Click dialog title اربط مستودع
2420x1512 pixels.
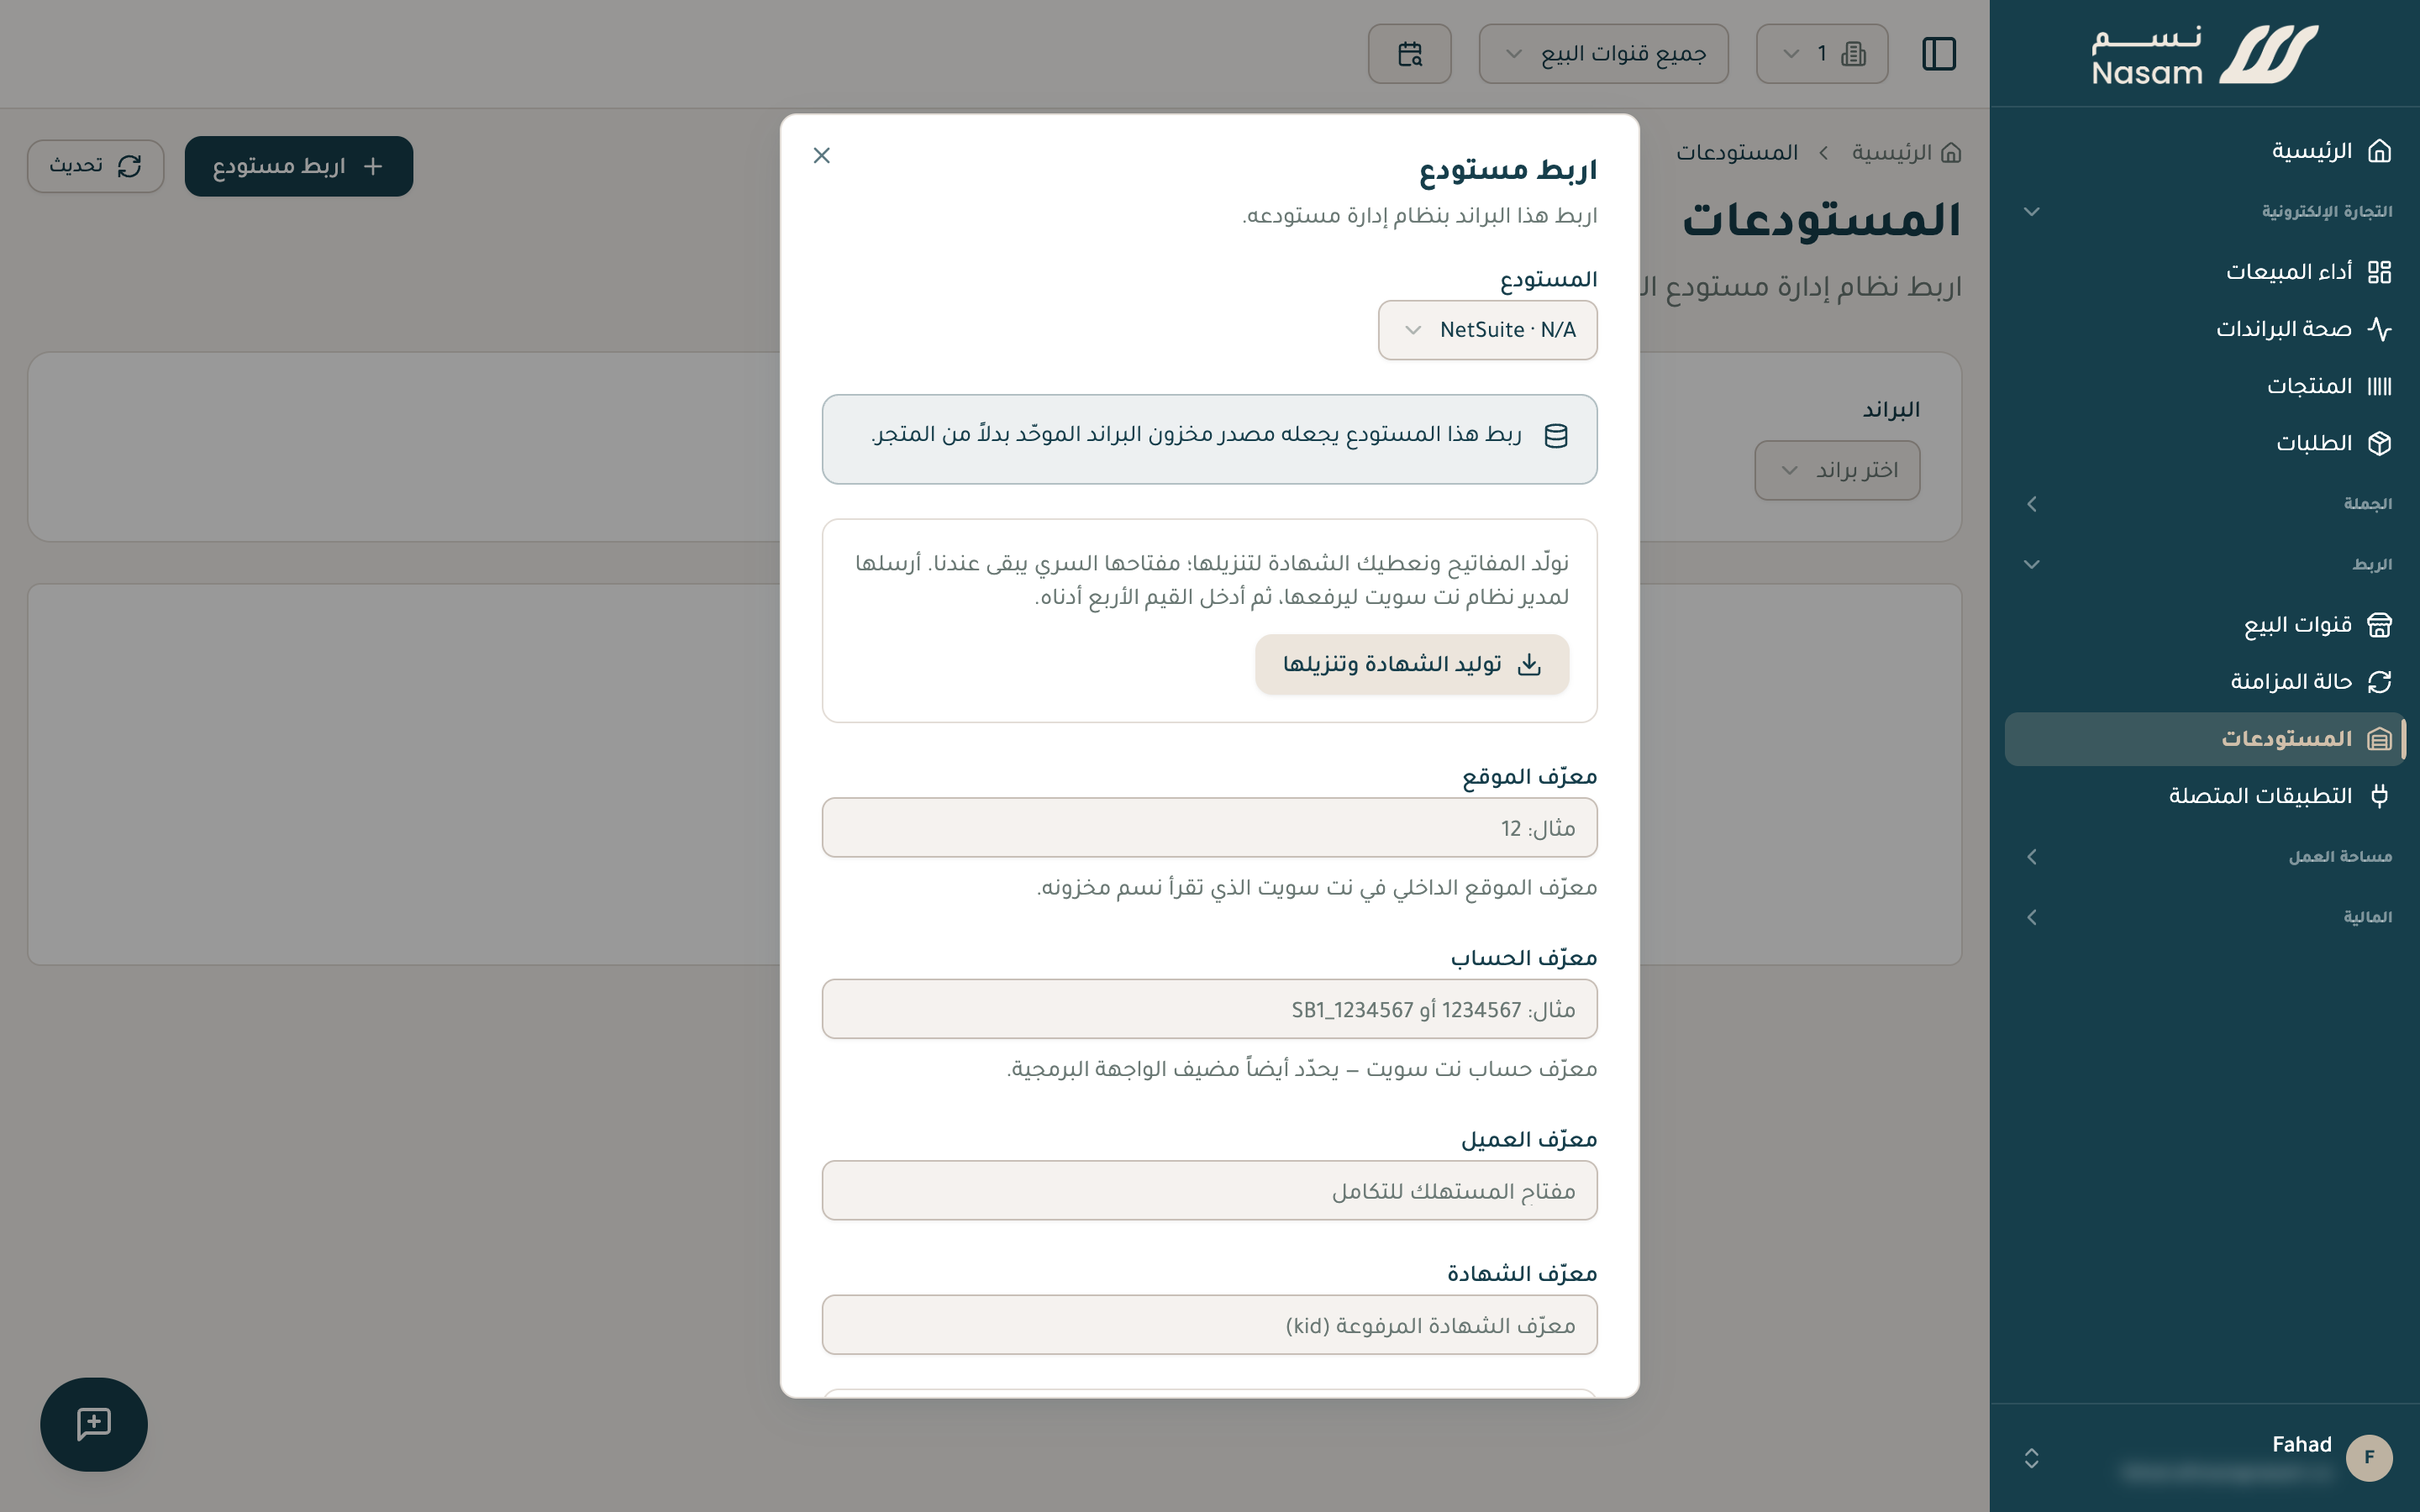[x=1508, y=170]
